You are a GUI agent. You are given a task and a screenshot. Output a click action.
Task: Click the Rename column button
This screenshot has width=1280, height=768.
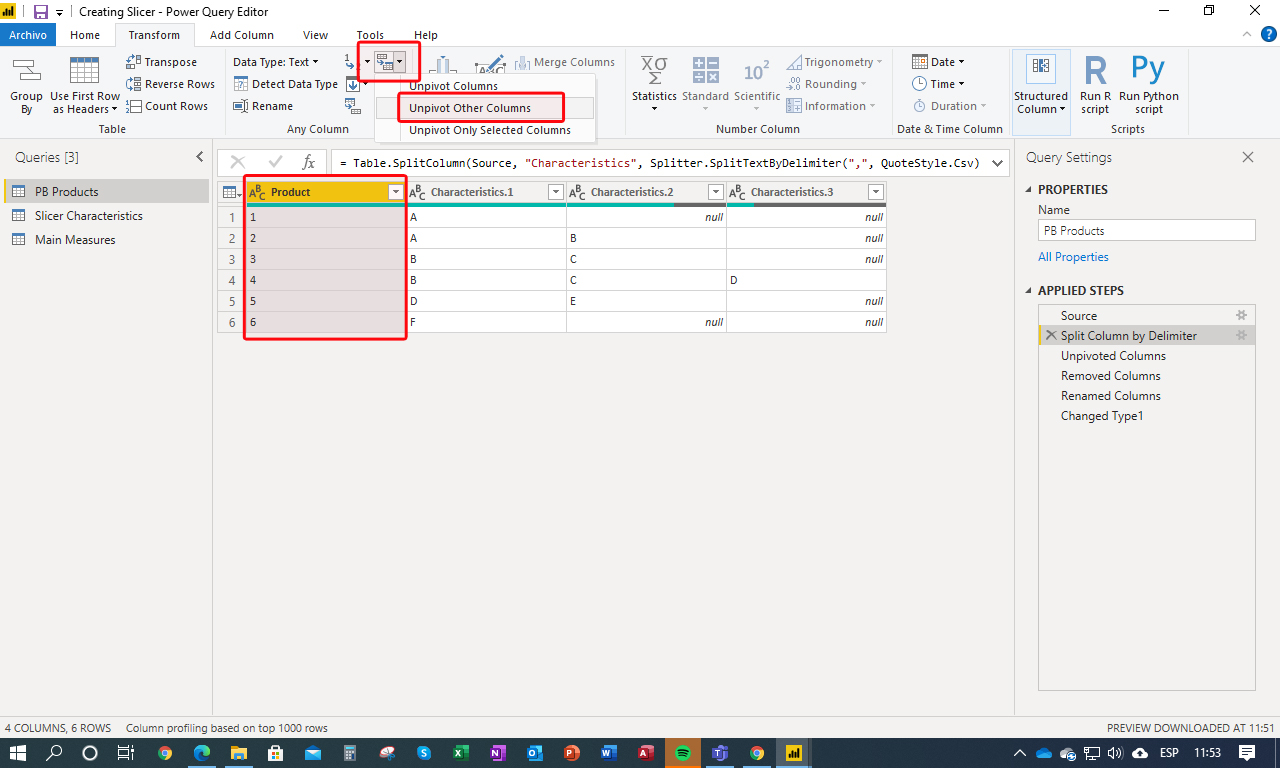click(x=263, y=106)
